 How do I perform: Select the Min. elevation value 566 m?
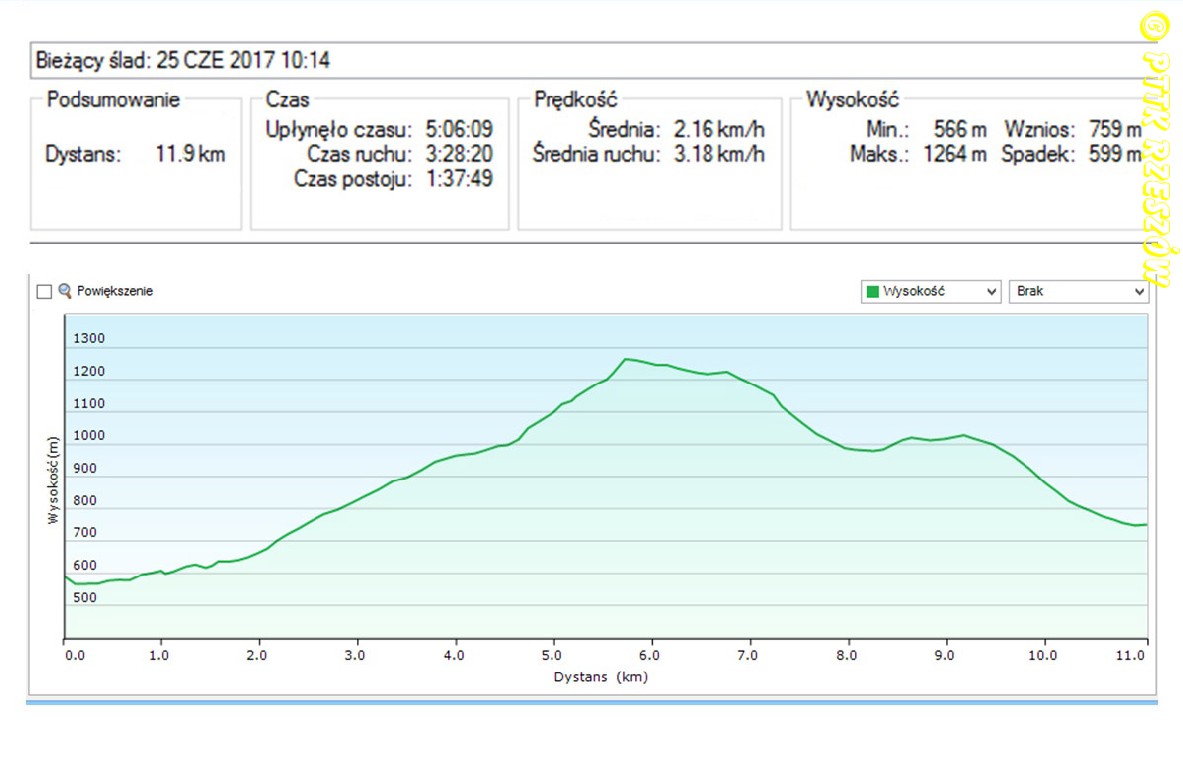(960, 129)
